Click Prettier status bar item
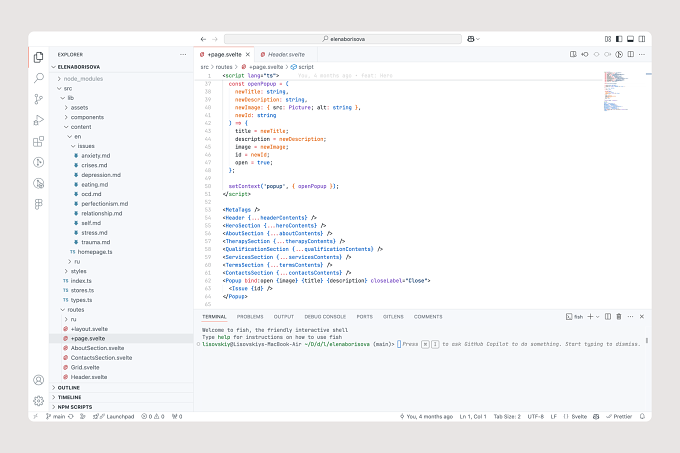Image resolution: width=680 pixels, height=453 pixels. (x=619, y=417)
